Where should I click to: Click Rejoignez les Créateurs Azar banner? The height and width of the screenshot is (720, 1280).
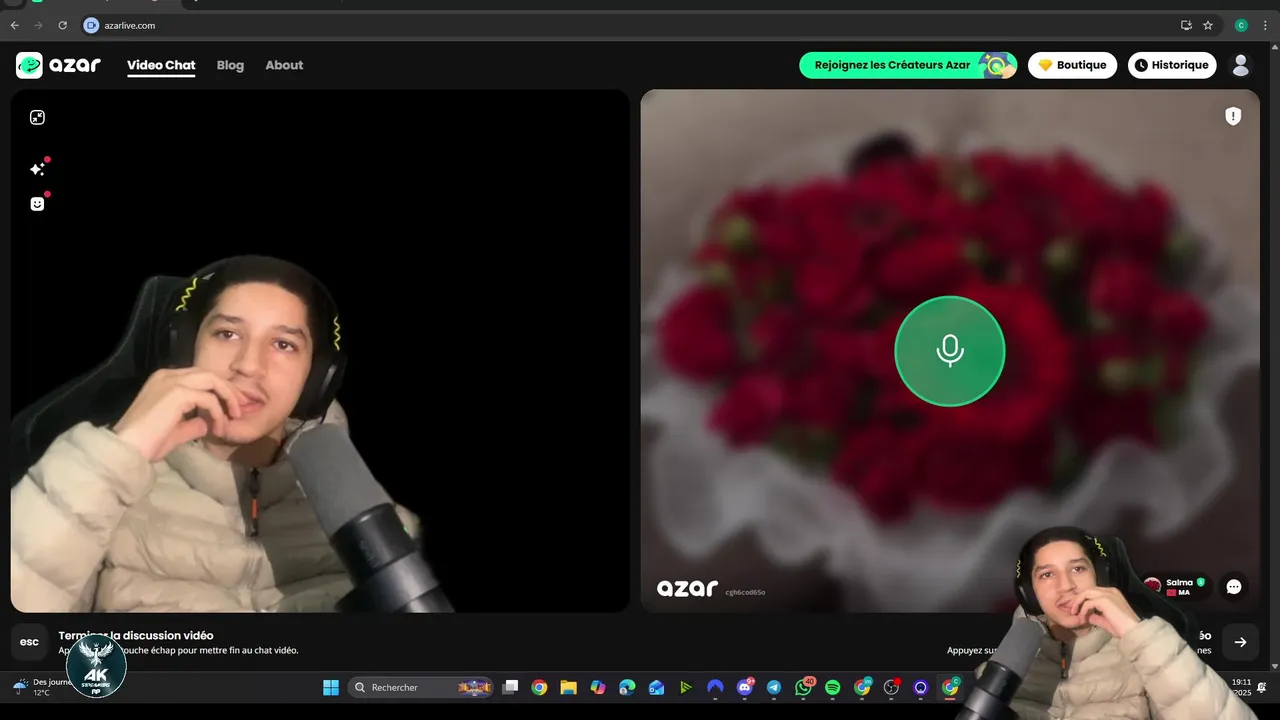pyautogui.click(x=908, y=65)
